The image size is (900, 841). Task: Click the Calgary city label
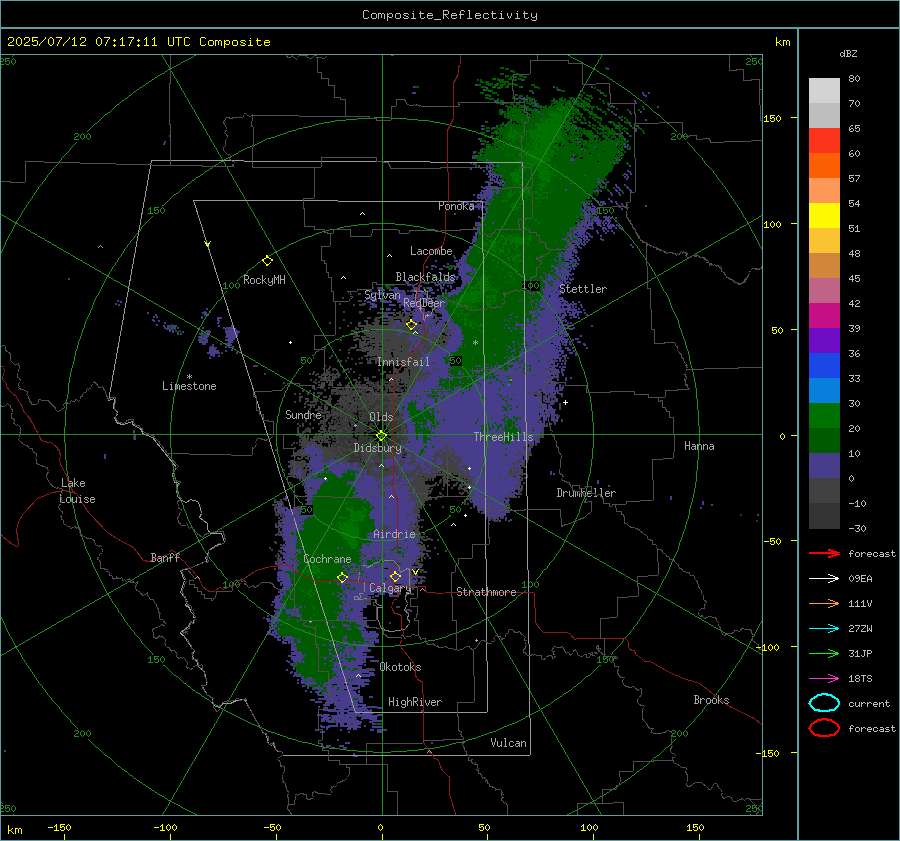[x=390, y=588]
